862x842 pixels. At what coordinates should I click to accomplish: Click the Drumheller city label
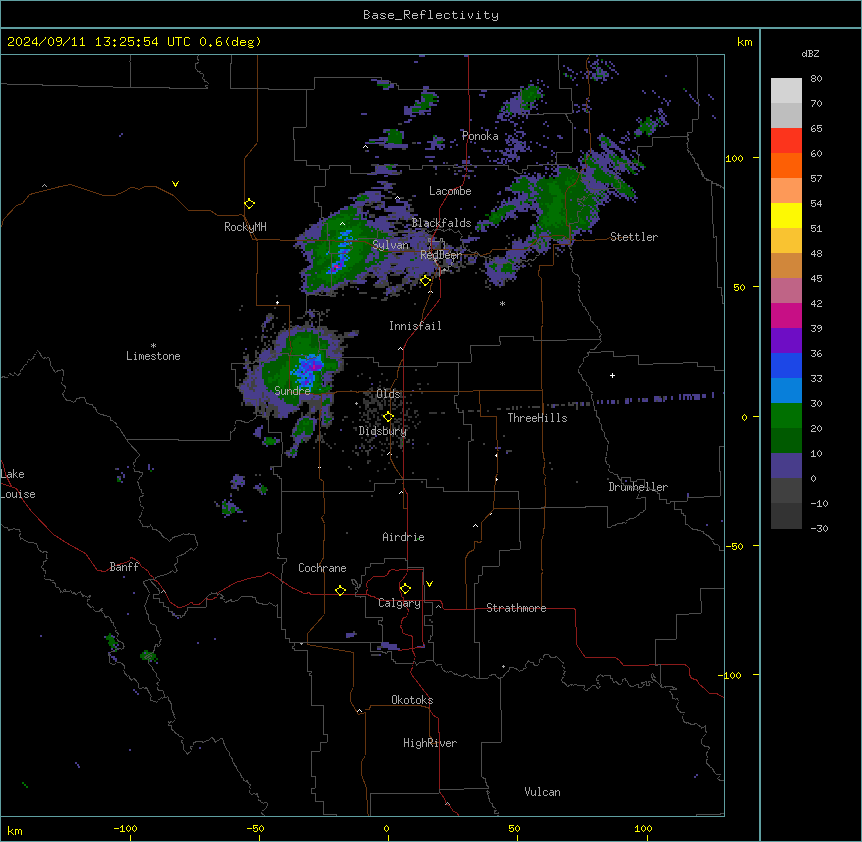pyautogui.click(x=638, y=487)
